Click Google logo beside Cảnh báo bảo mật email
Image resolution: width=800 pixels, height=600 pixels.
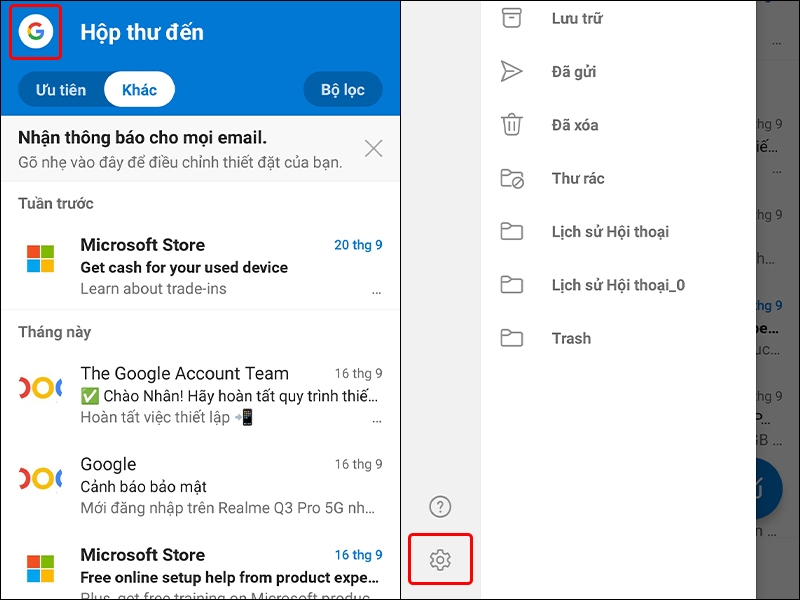(40, 479)
